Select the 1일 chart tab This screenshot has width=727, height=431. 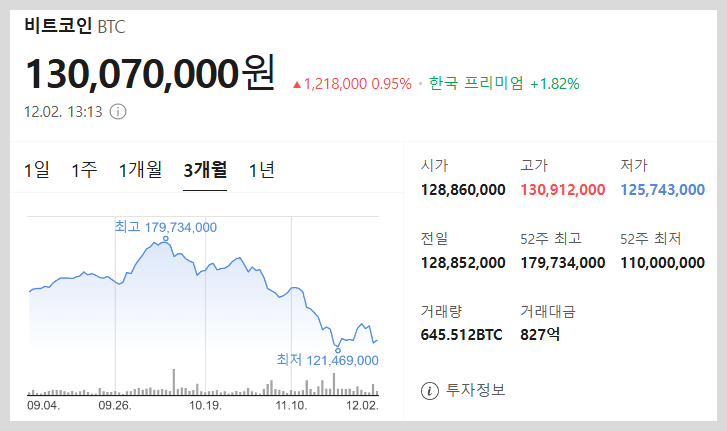tap(37, 170)
